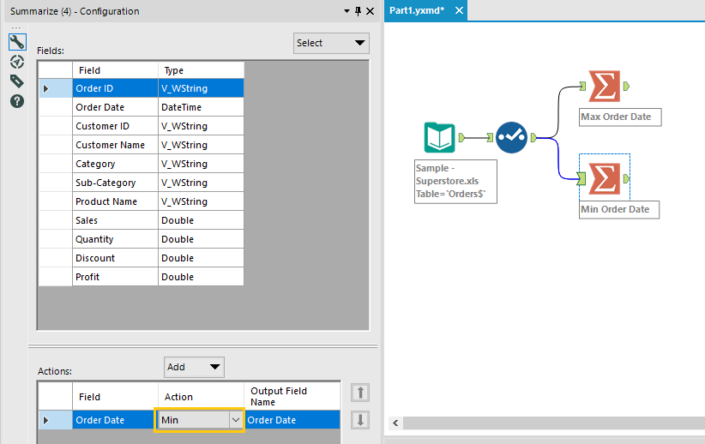Select the Sub-Category field row
The image size is (705, 444).
click(x=141, y=183)
